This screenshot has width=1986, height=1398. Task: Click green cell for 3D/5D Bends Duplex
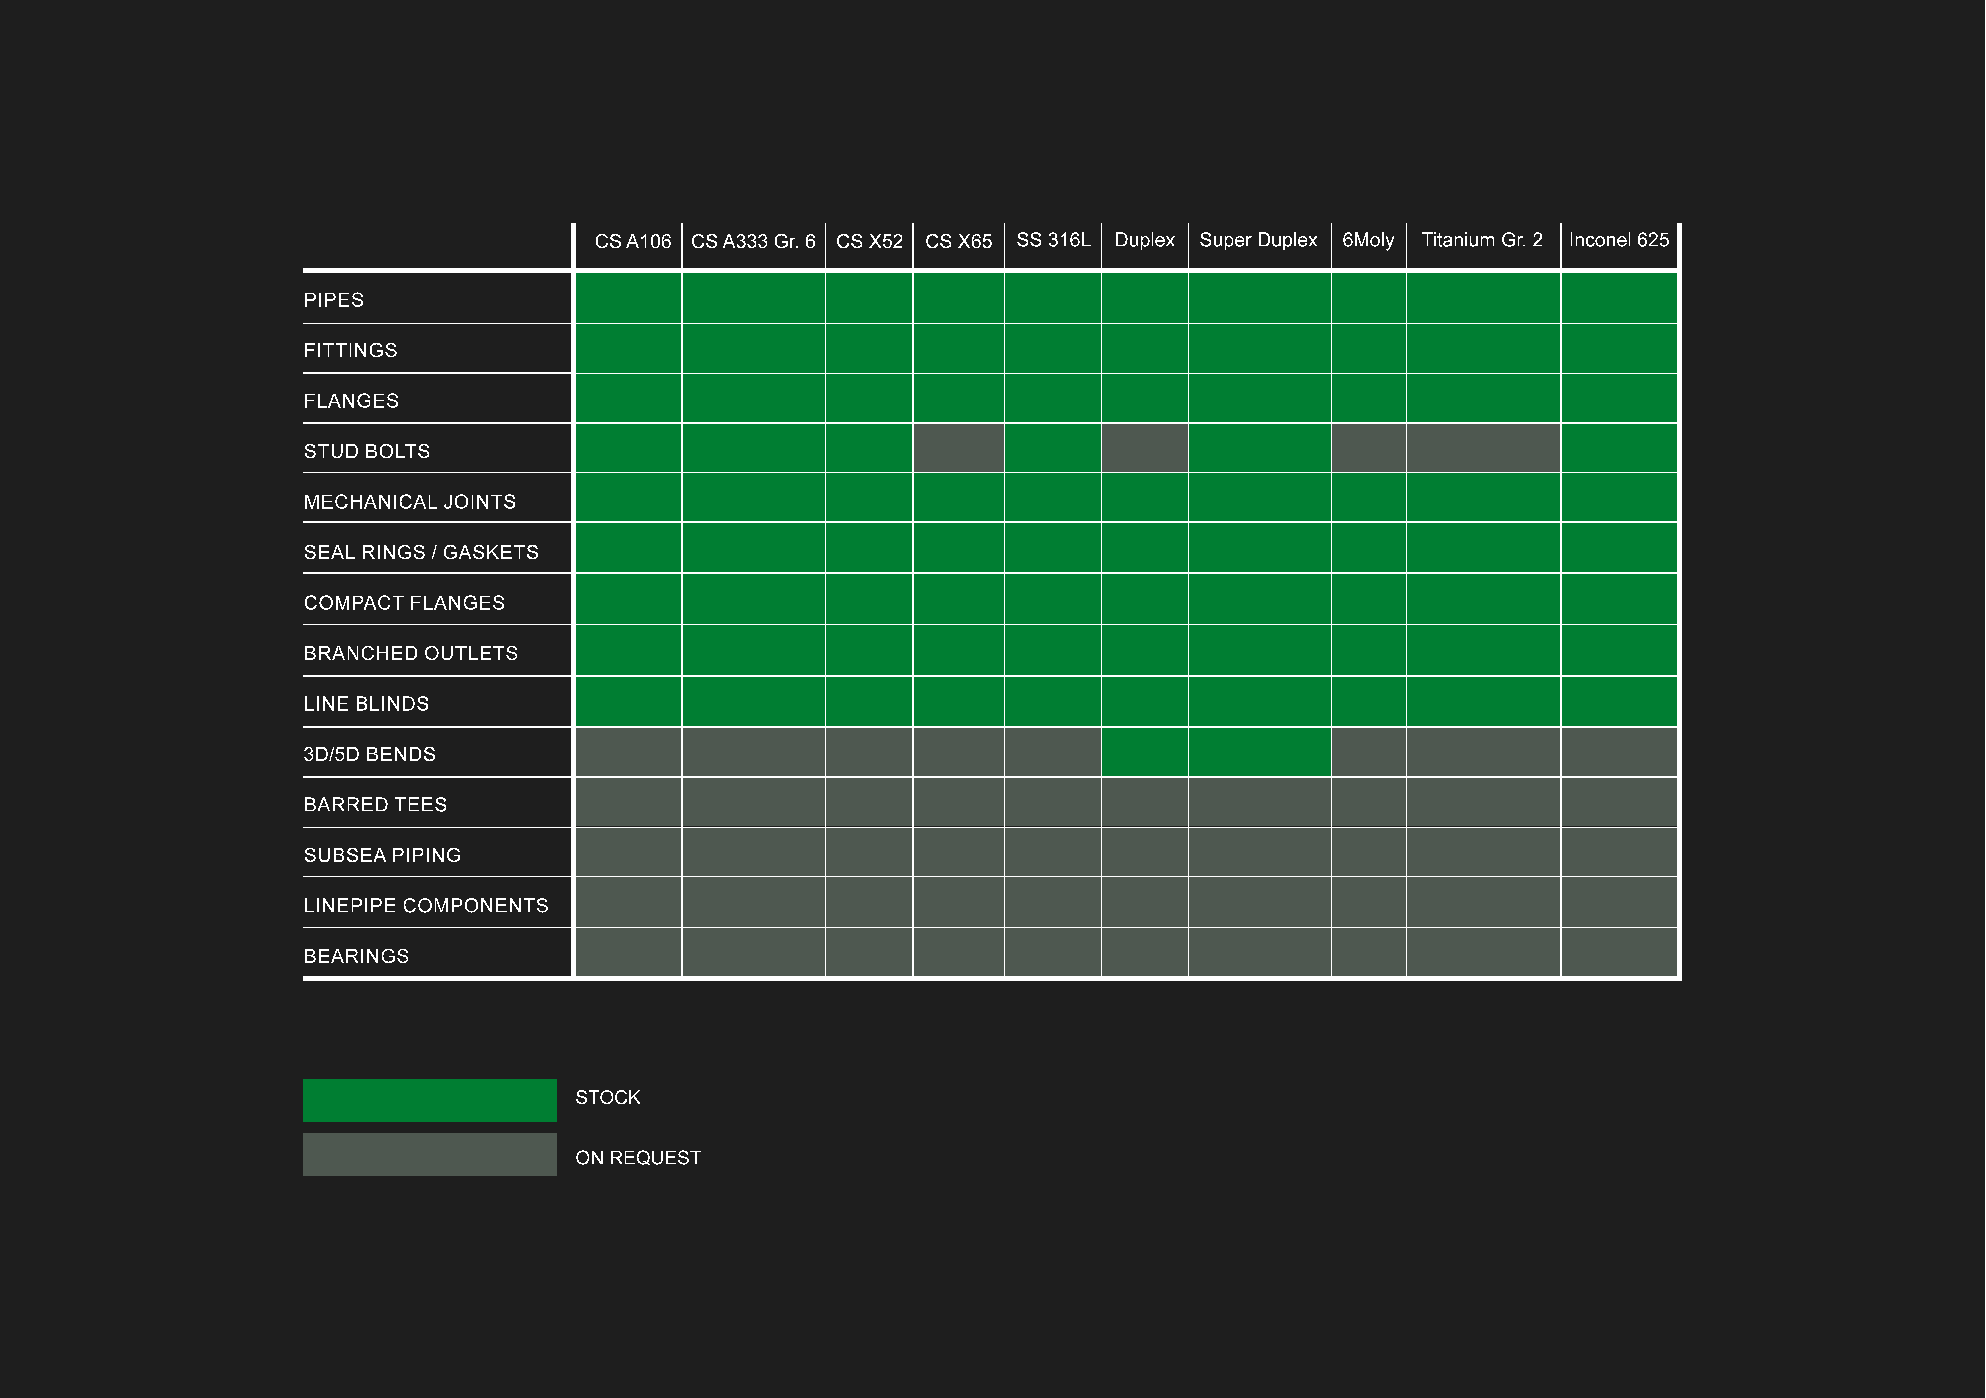(1144, 752)
